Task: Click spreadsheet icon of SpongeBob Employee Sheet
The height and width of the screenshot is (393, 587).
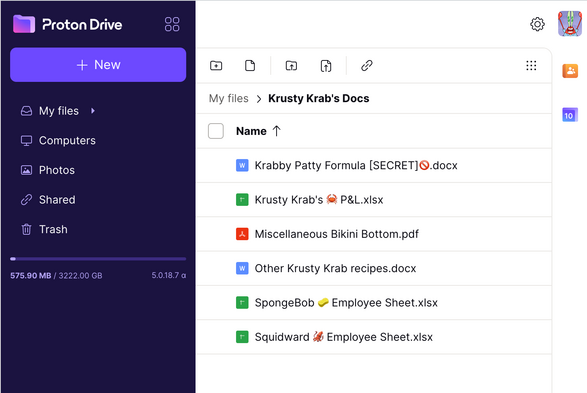Action: point(242,302)
